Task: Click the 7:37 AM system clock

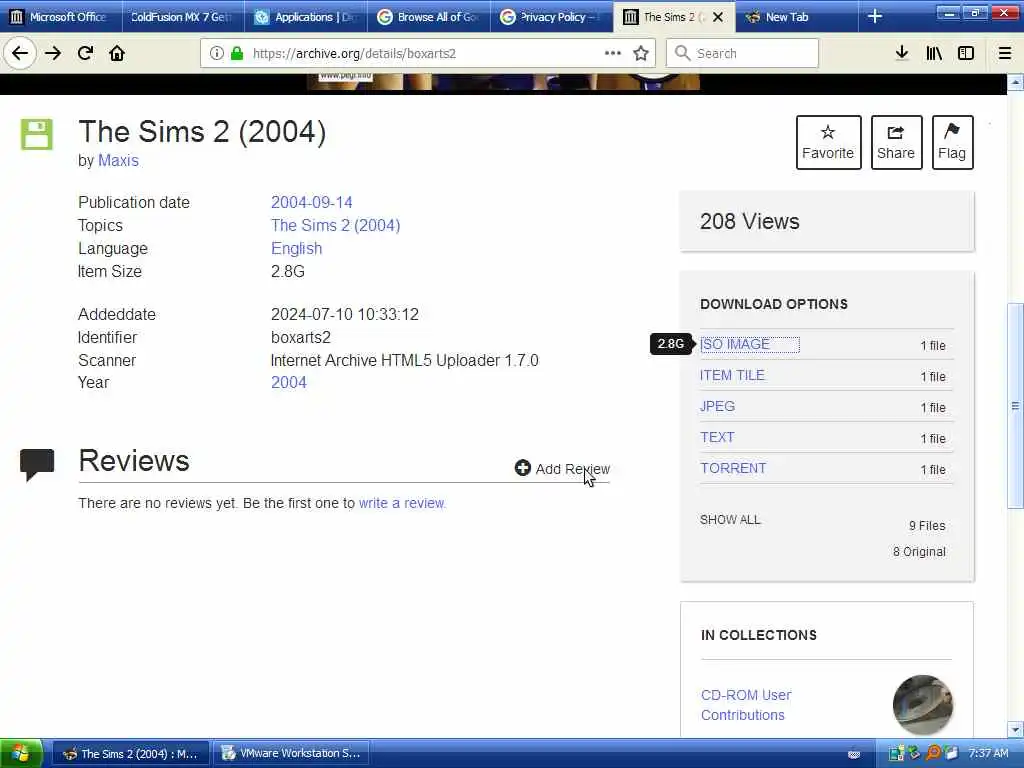Action: pos(988,753)
